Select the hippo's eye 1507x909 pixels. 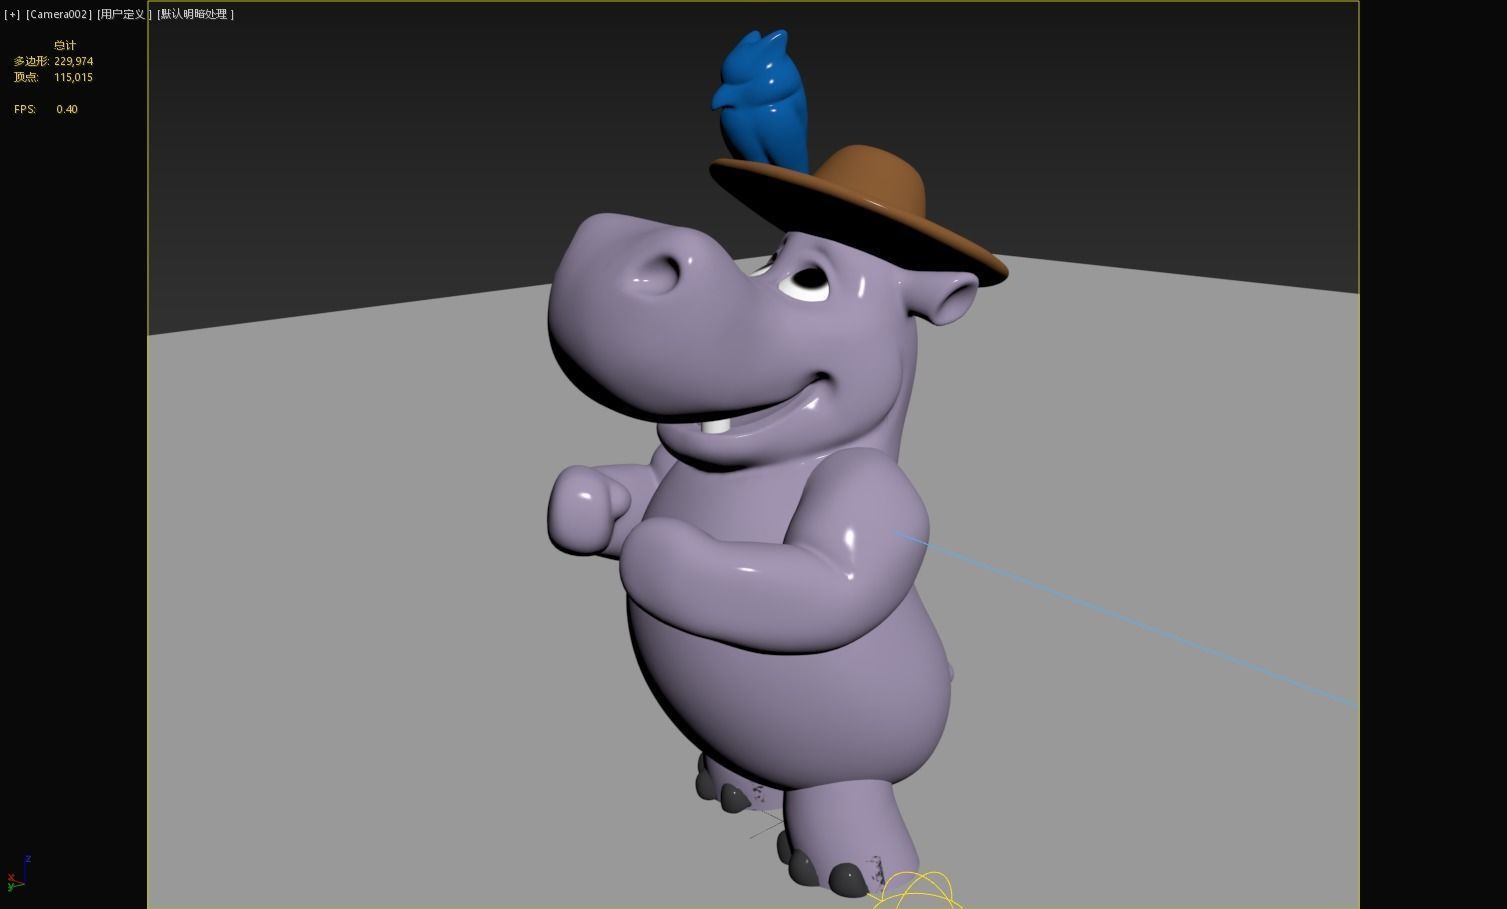(805, 282)
